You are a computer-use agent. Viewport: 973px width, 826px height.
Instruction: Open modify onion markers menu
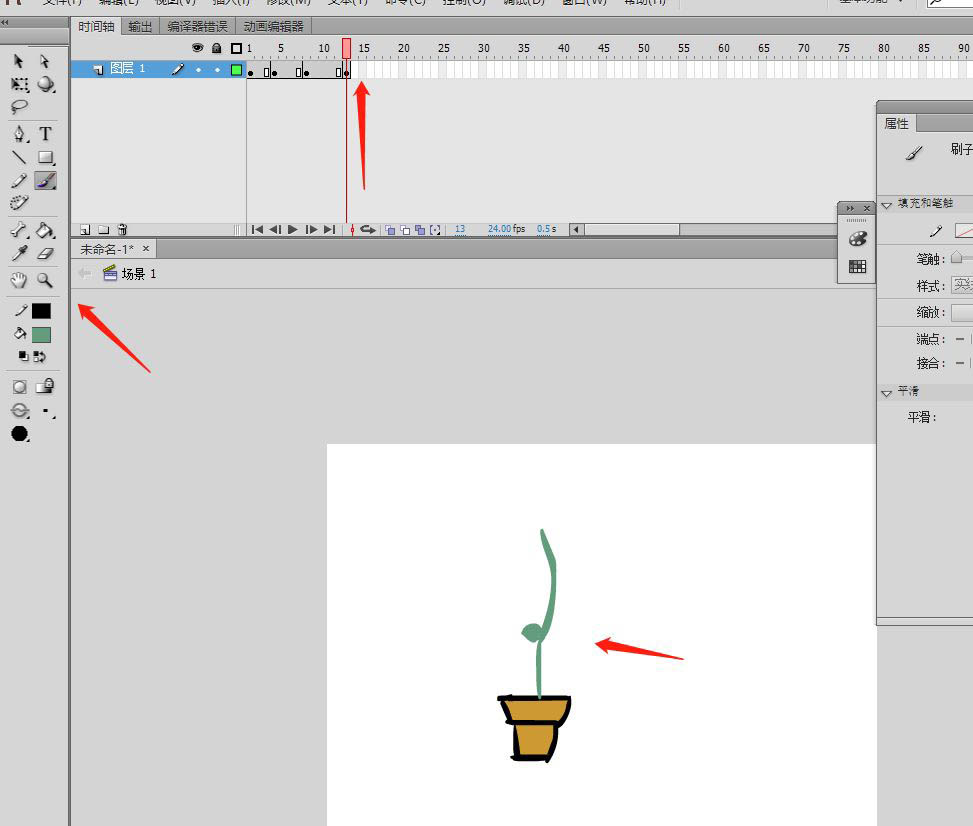[435, 230]
